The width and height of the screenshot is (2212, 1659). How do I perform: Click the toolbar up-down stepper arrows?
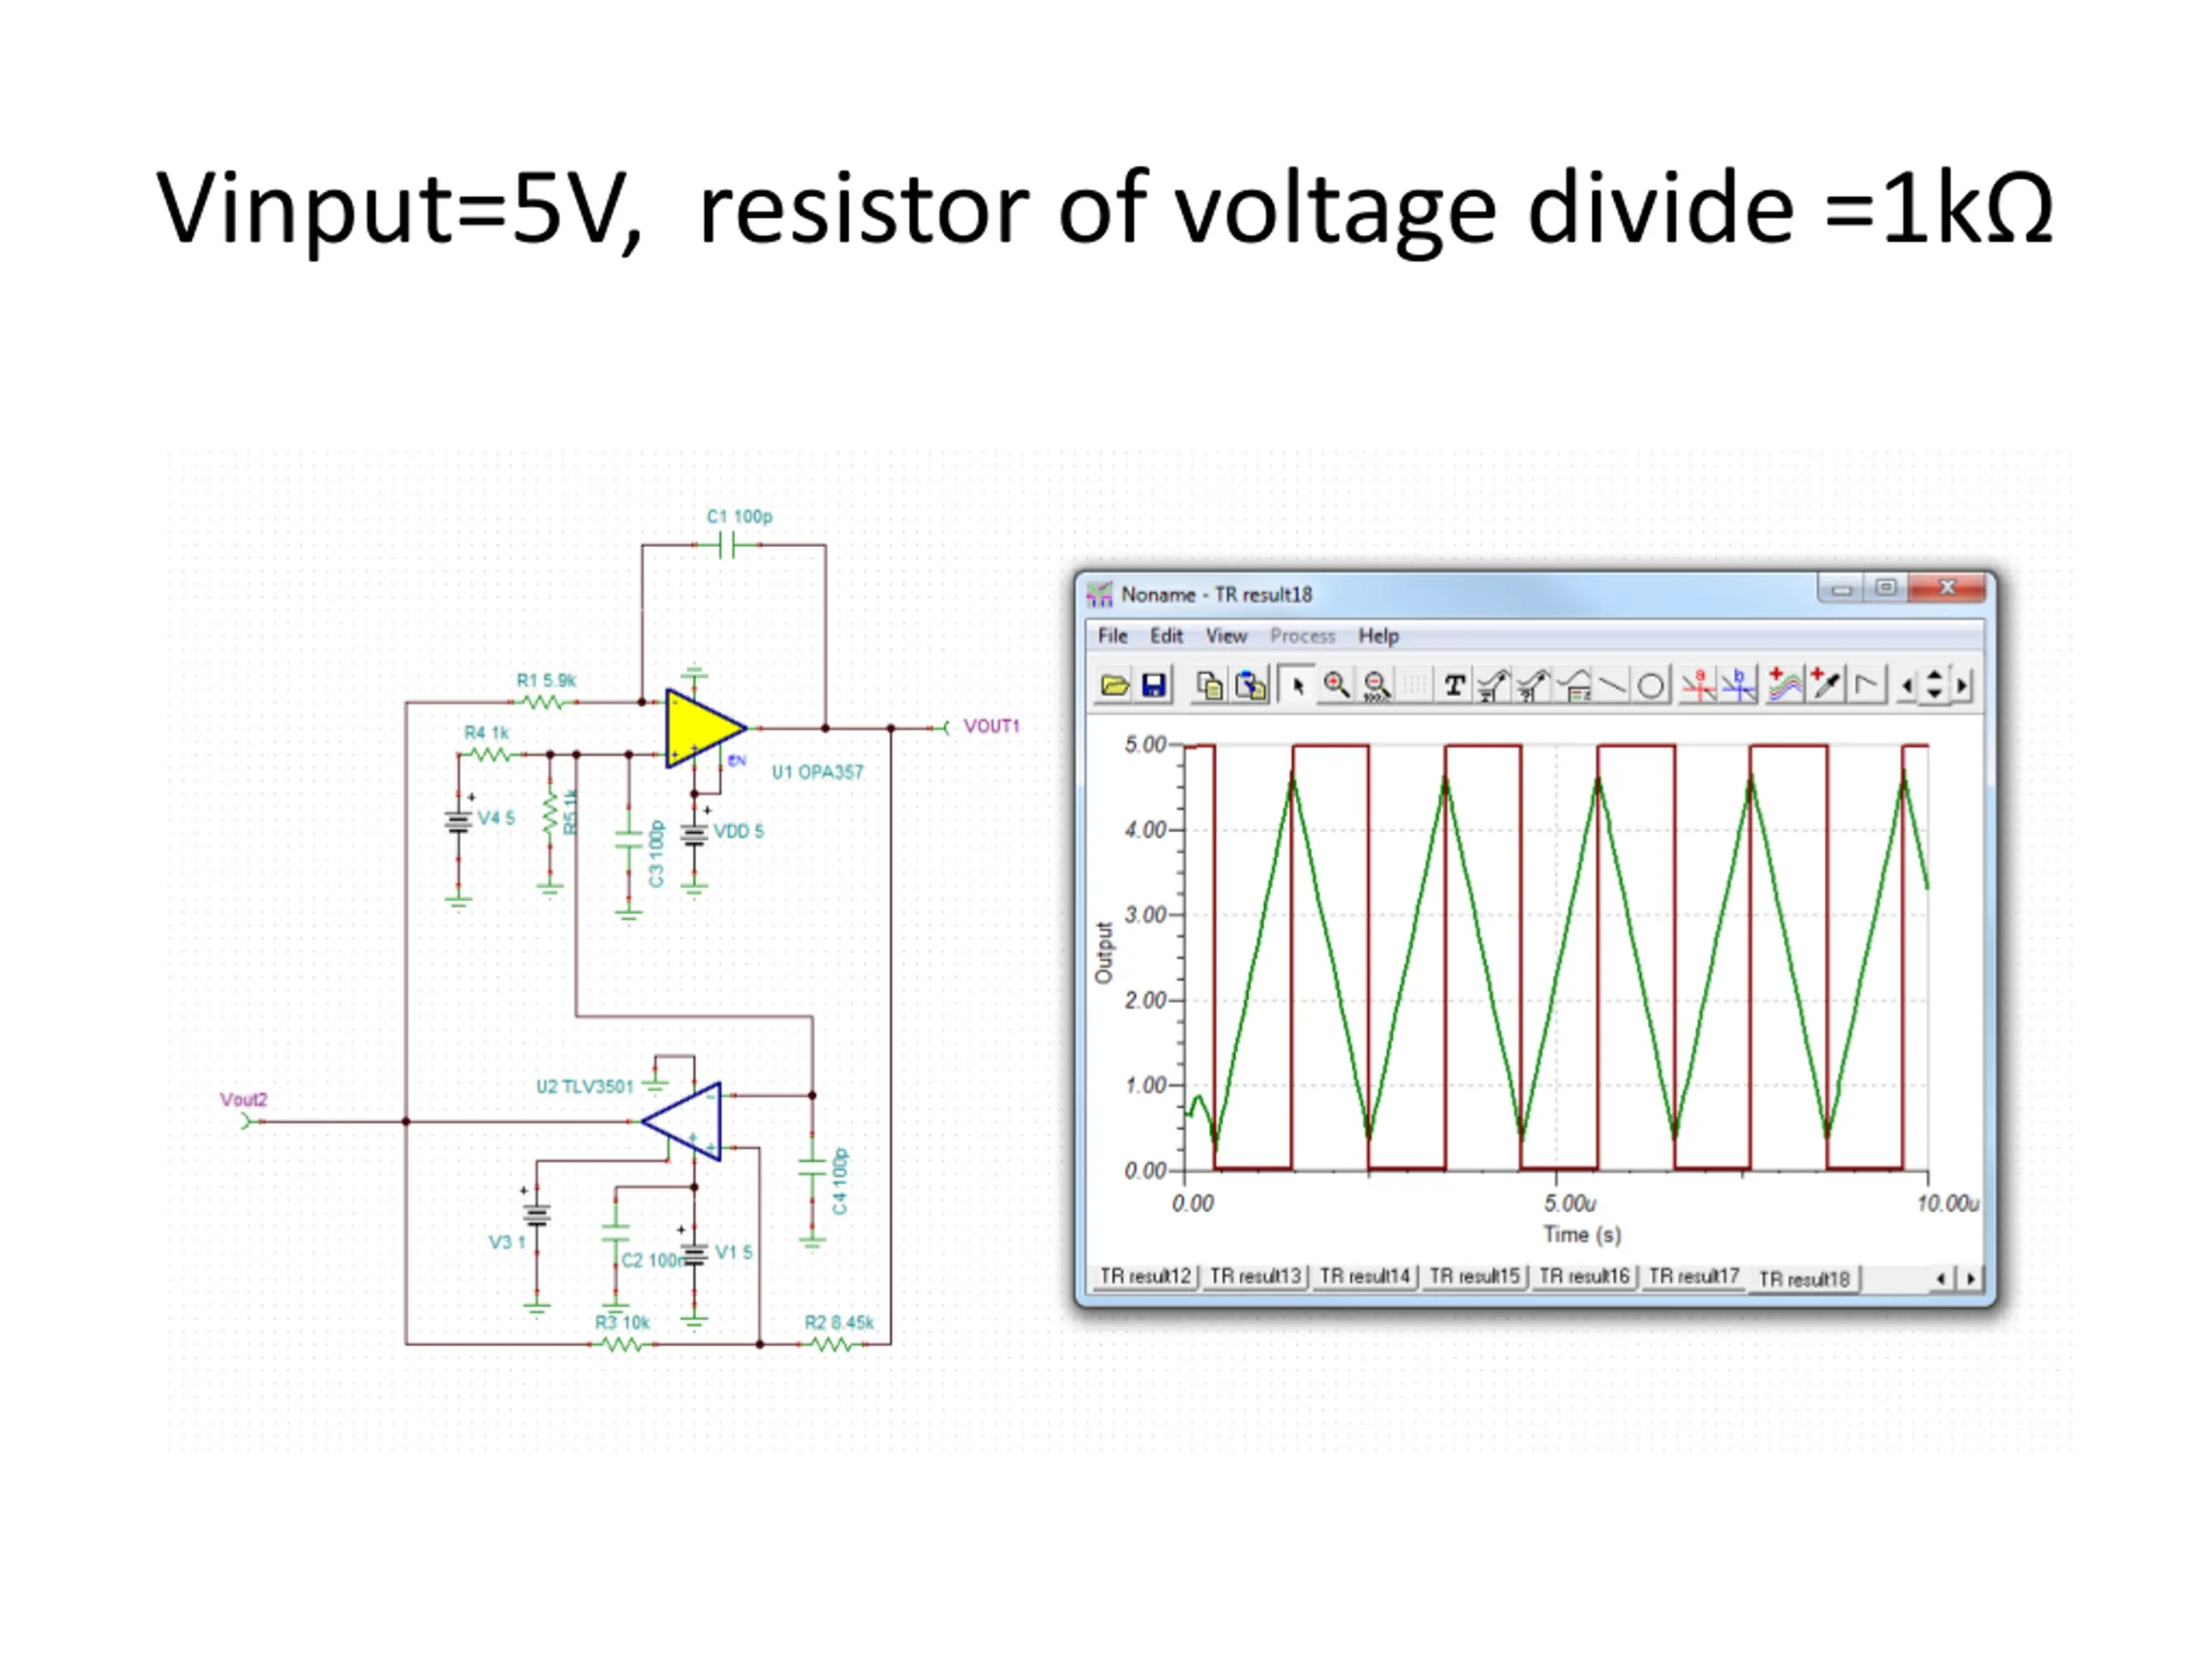1934,686
